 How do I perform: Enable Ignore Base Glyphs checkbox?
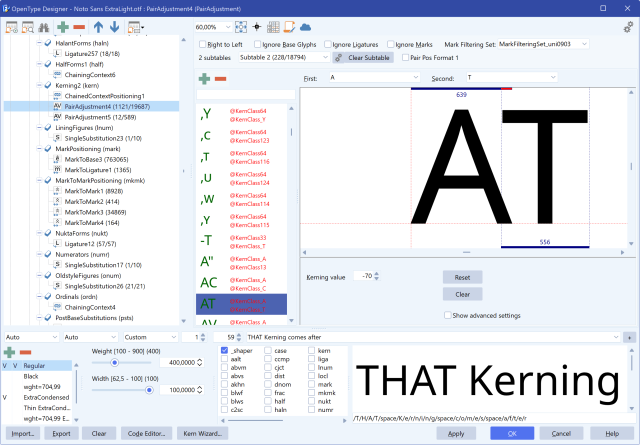point(257,44)
